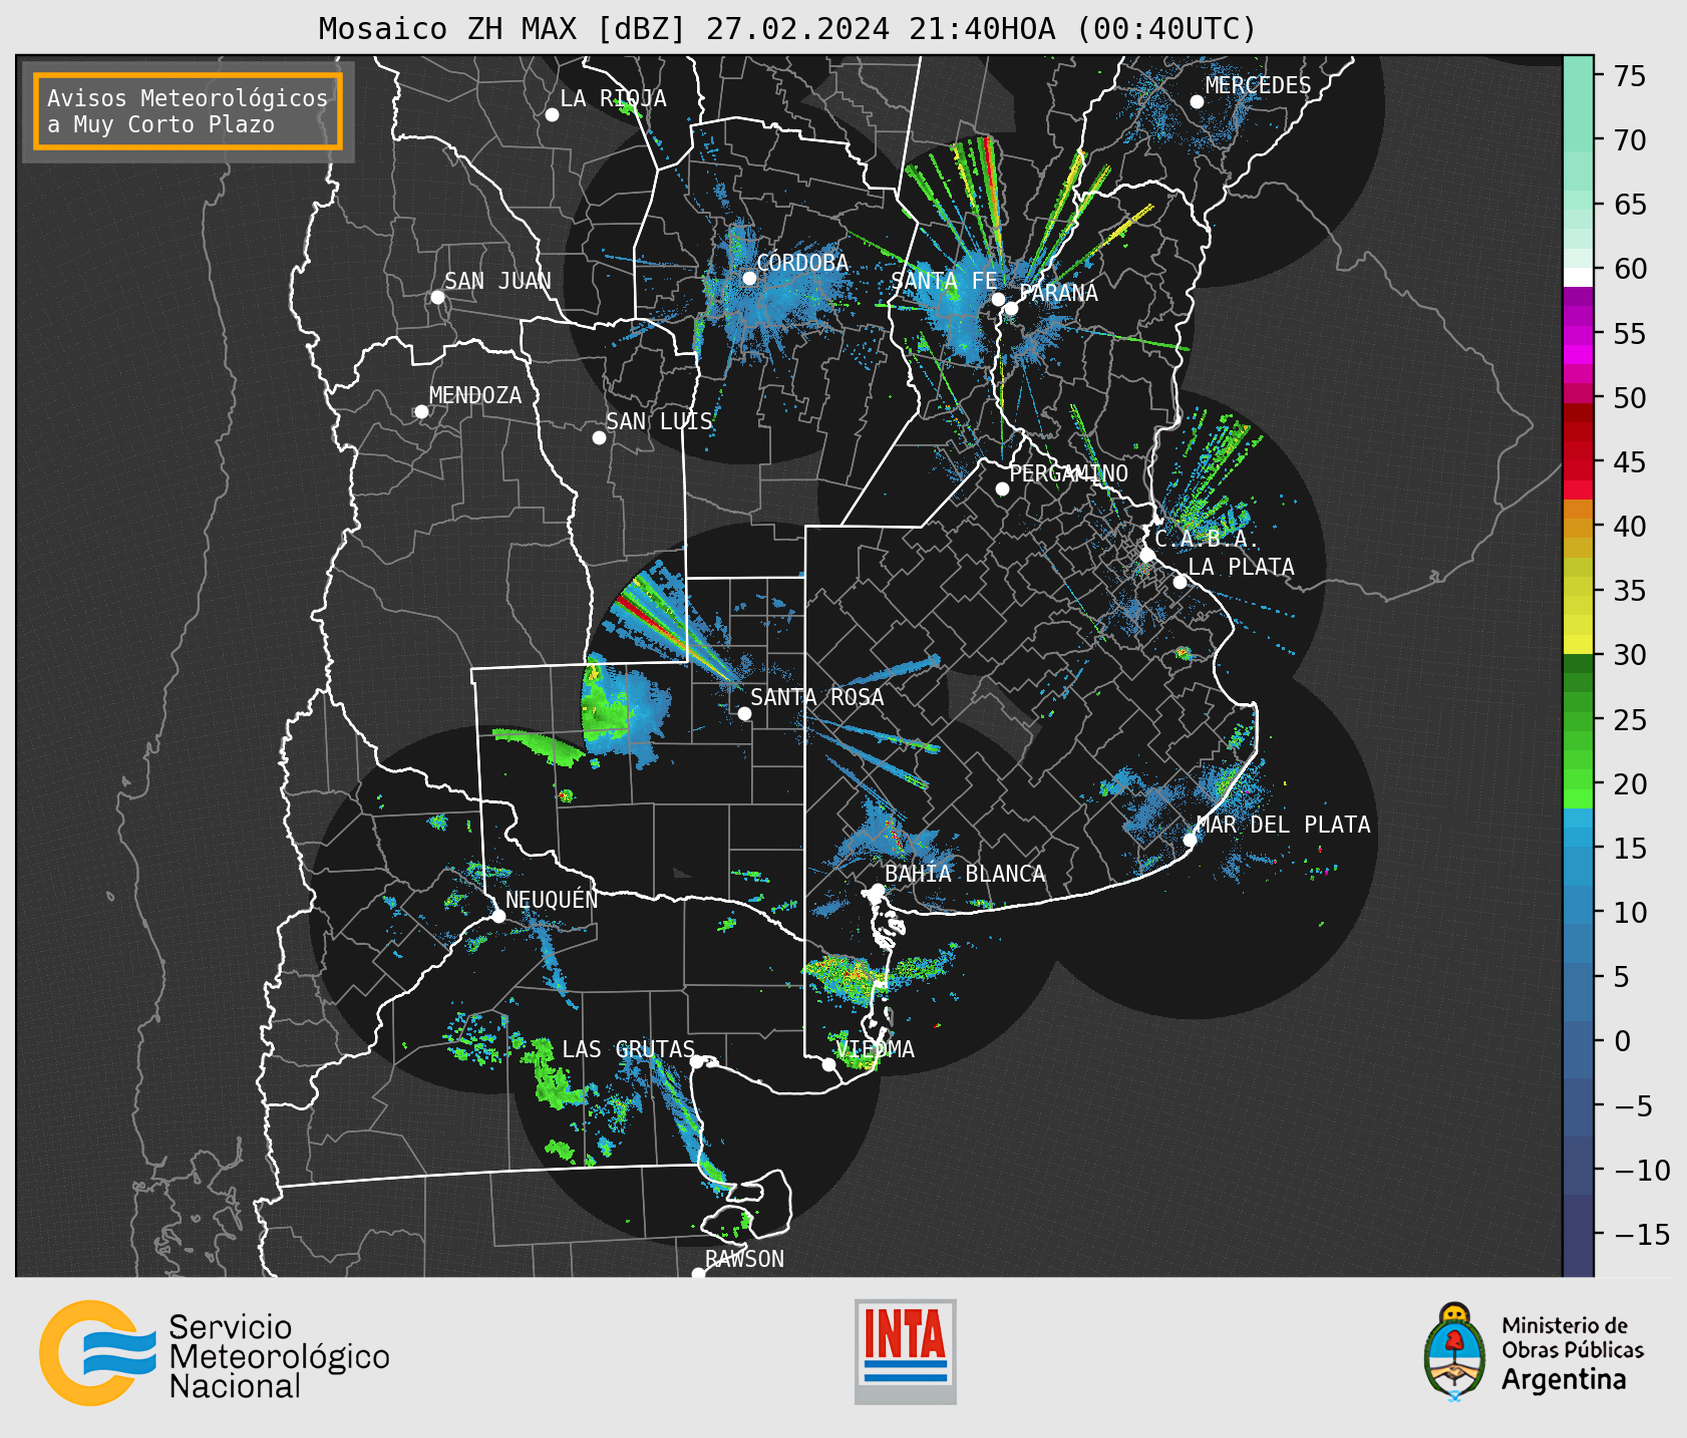Click the SANTA ROSA city label

pyautogui.click(x=817, y=697)
